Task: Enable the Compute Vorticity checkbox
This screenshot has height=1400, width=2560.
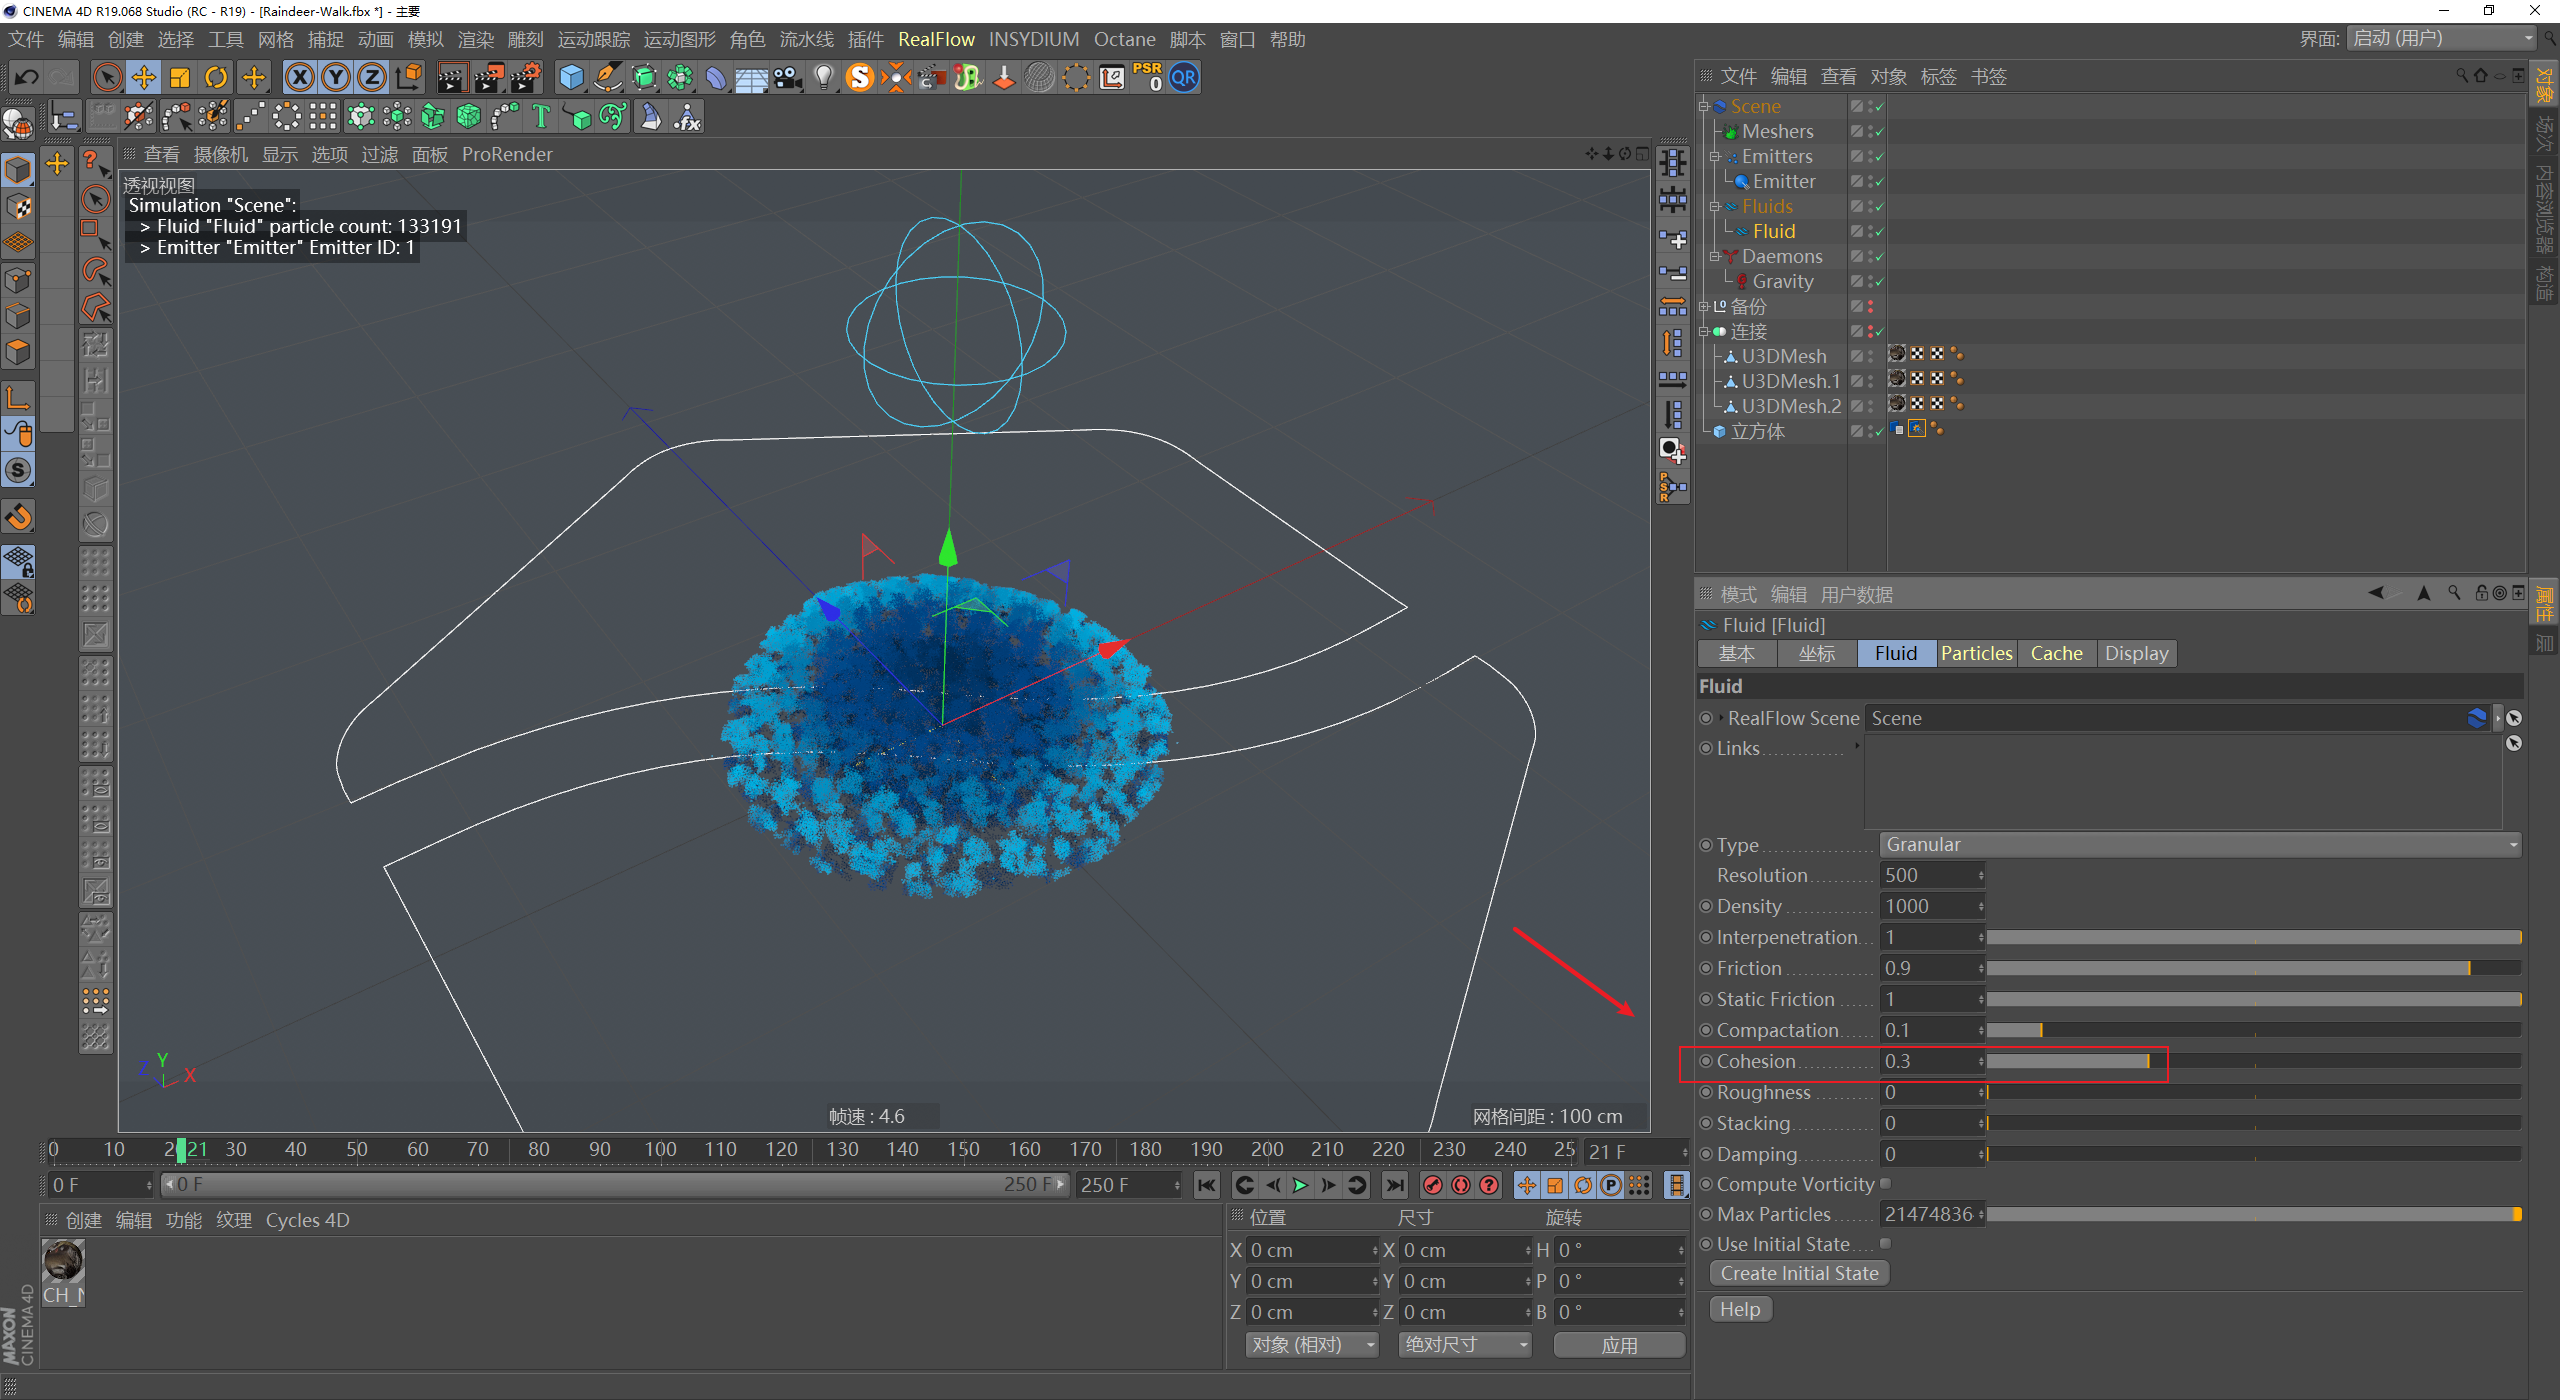Action: point(1885,1184)
